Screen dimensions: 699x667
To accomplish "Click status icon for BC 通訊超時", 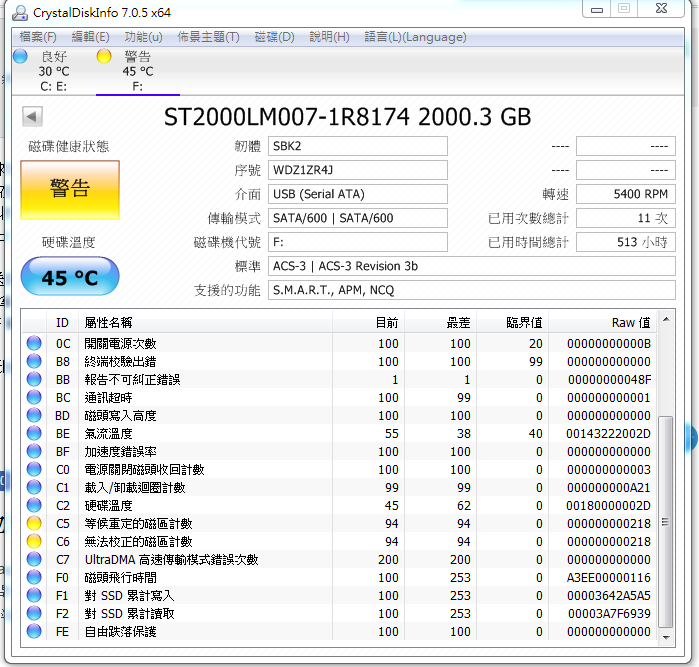I will coord(34,397).
